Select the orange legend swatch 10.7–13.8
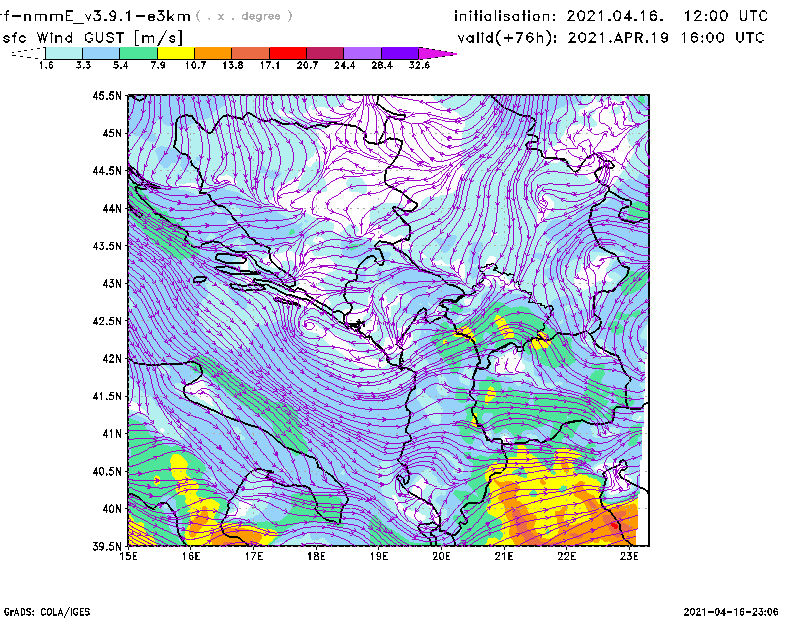 point(213,53)
